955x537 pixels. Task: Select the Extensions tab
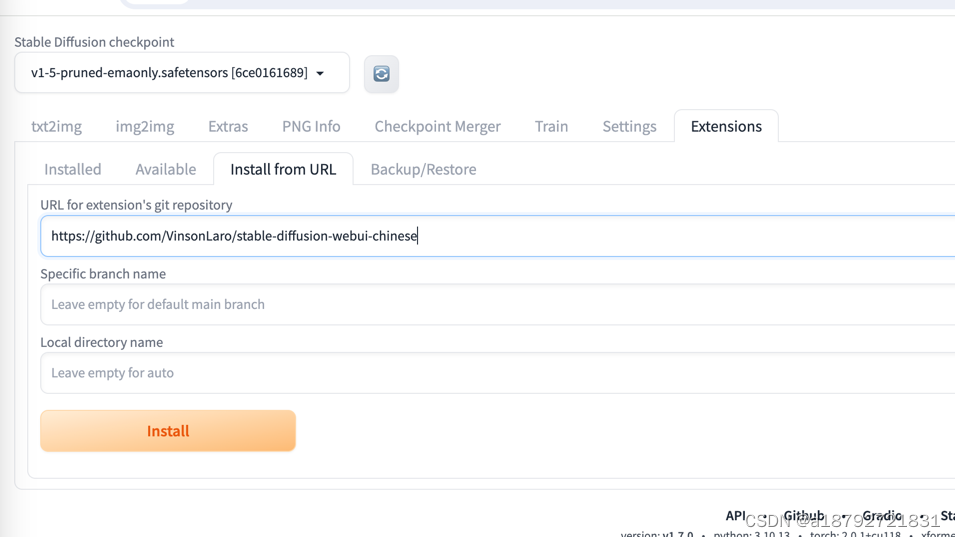tap(726, 126)
